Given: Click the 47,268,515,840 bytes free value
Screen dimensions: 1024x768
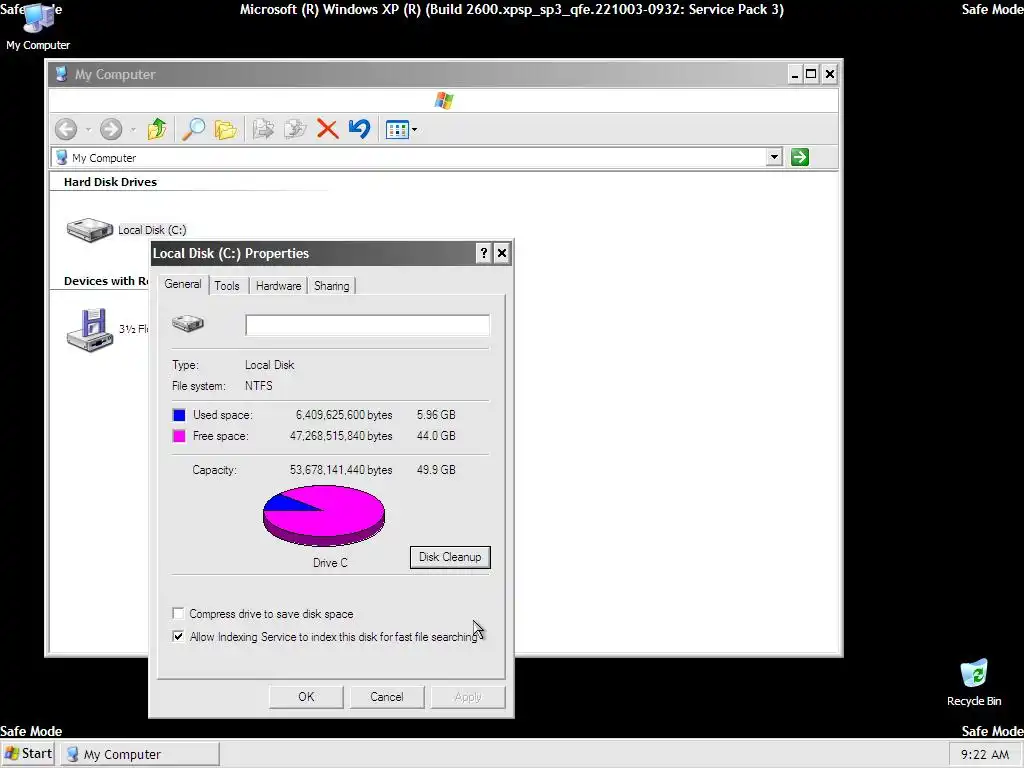Looking at the screenshot, I should (341, 436).
